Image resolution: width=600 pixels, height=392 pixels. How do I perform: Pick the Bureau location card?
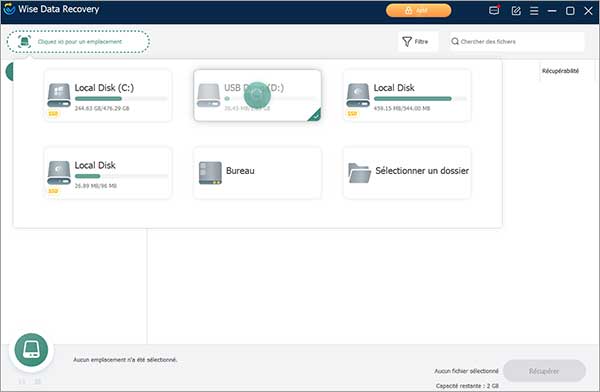point(257,173)
